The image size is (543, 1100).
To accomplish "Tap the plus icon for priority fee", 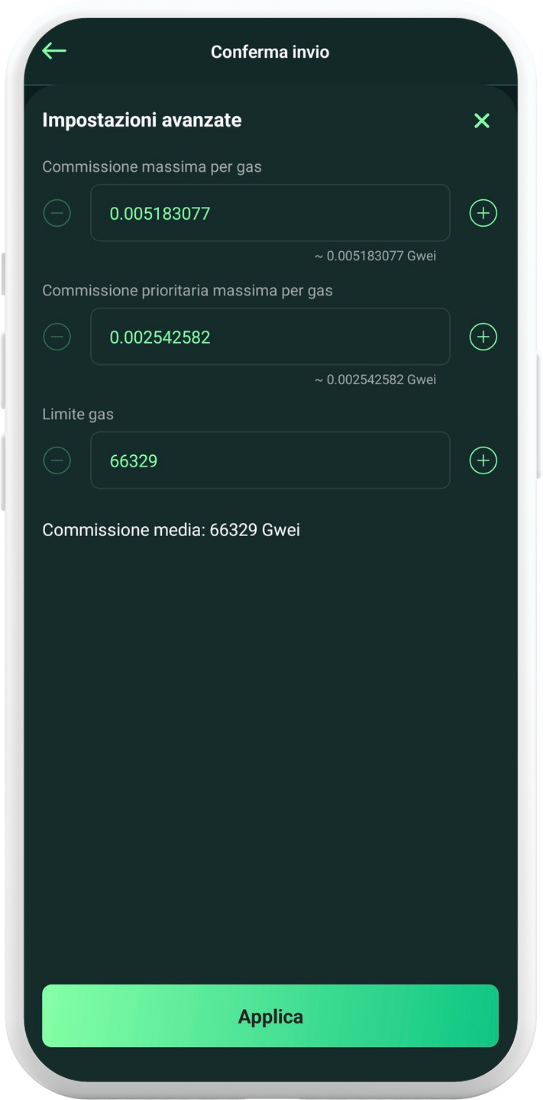I will (483, 337).
